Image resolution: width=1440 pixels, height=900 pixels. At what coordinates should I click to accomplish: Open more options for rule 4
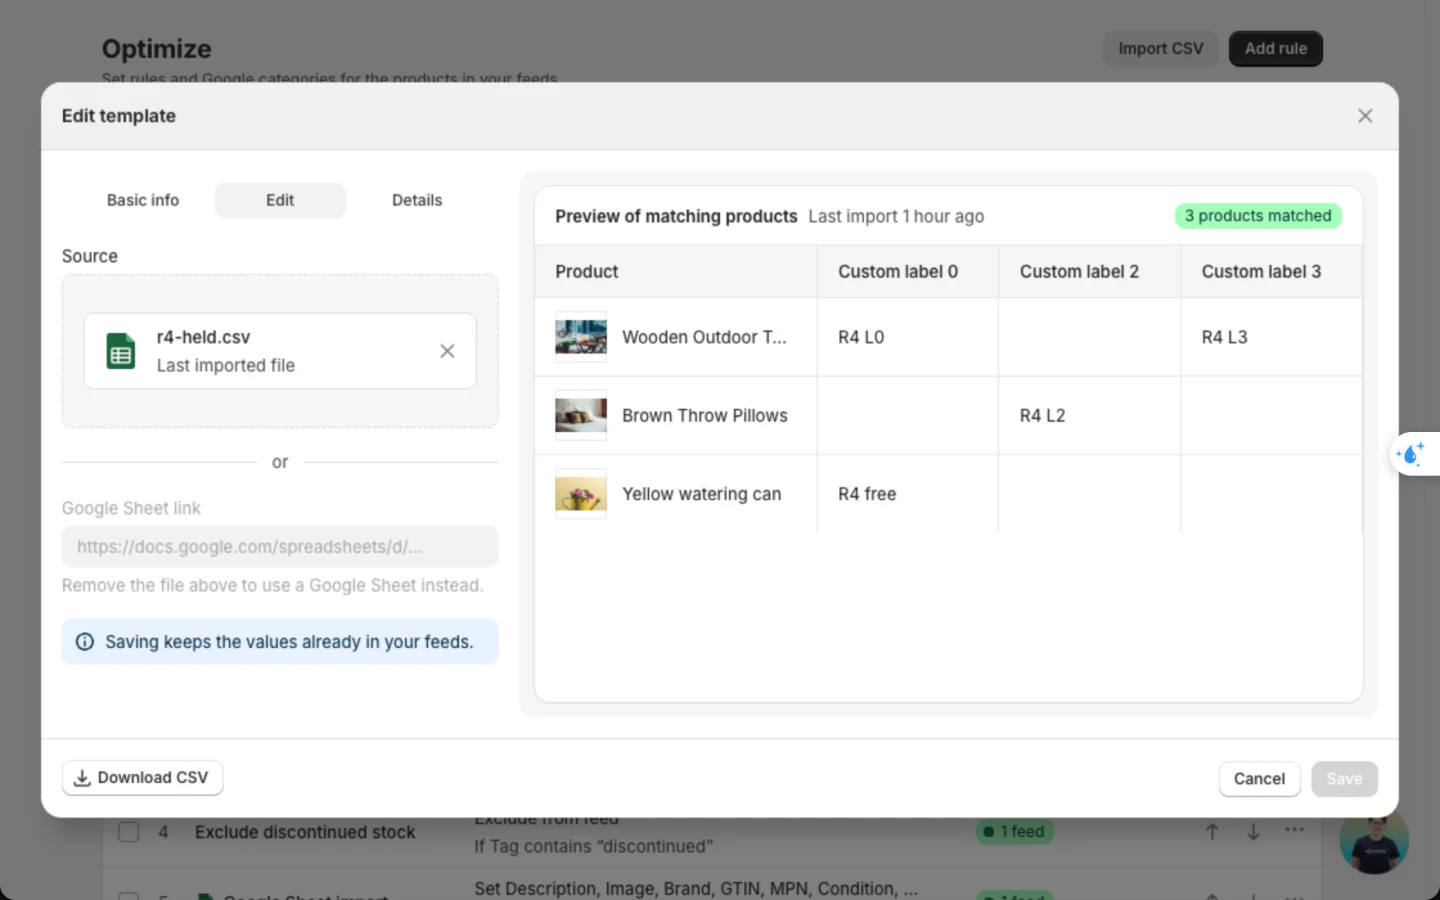click(x=1294, y=830)
